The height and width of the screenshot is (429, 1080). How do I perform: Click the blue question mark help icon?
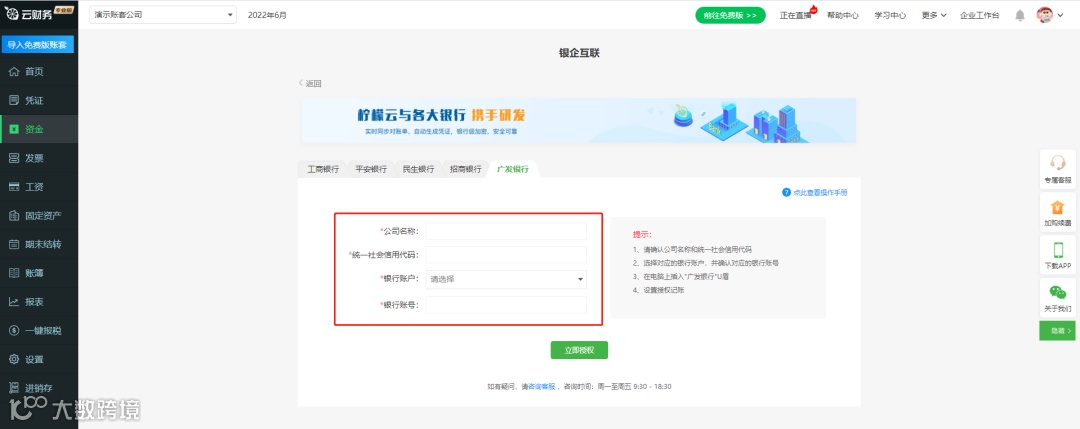click(x=786, y=192)
